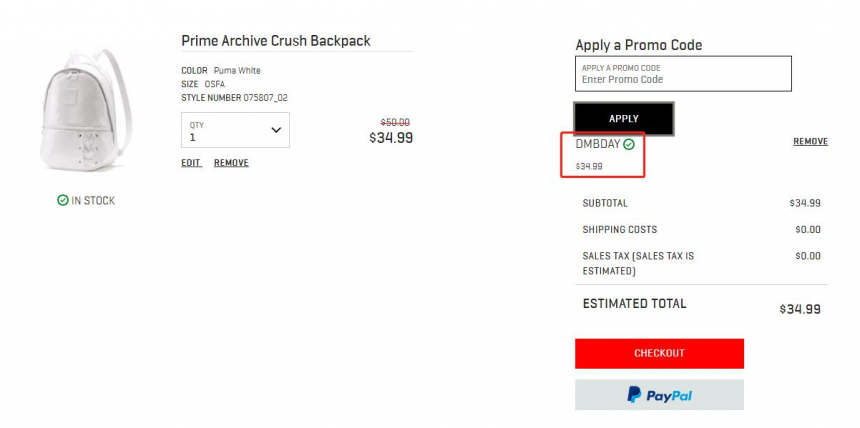Click the white backpack product image
Screen dimensions: 860x428
(86, 110)
